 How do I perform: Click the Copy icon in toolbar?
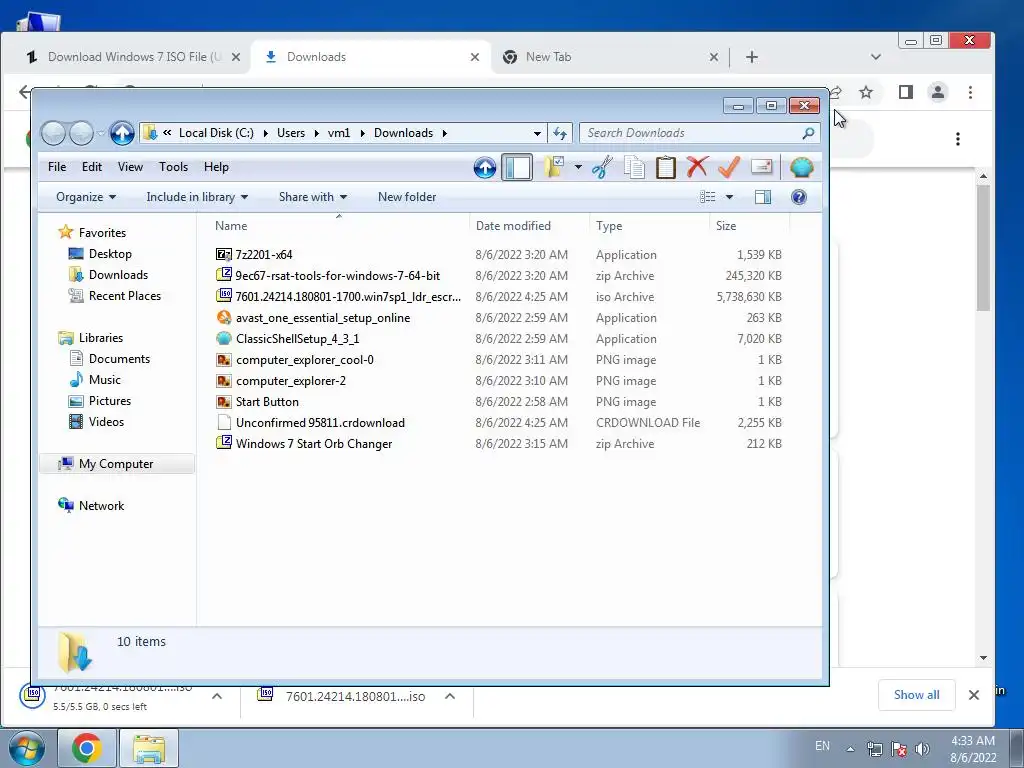click(633, 168)
